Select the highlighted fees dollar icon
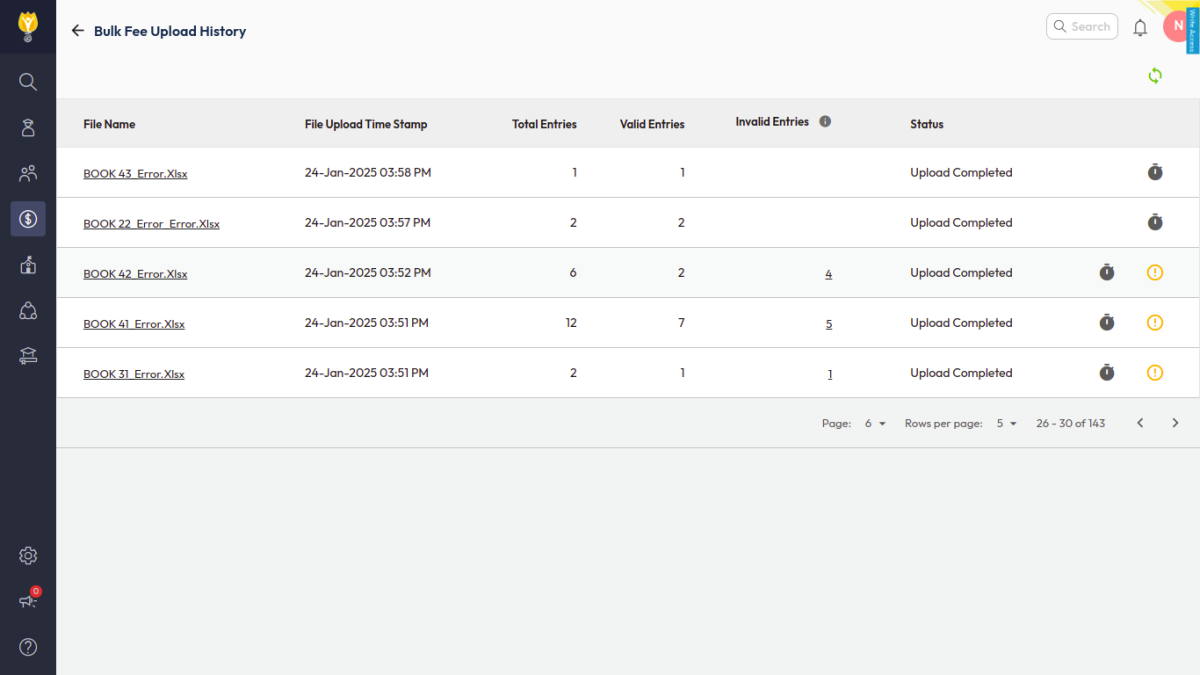1200x675 pixels. [x=28, y=218]
